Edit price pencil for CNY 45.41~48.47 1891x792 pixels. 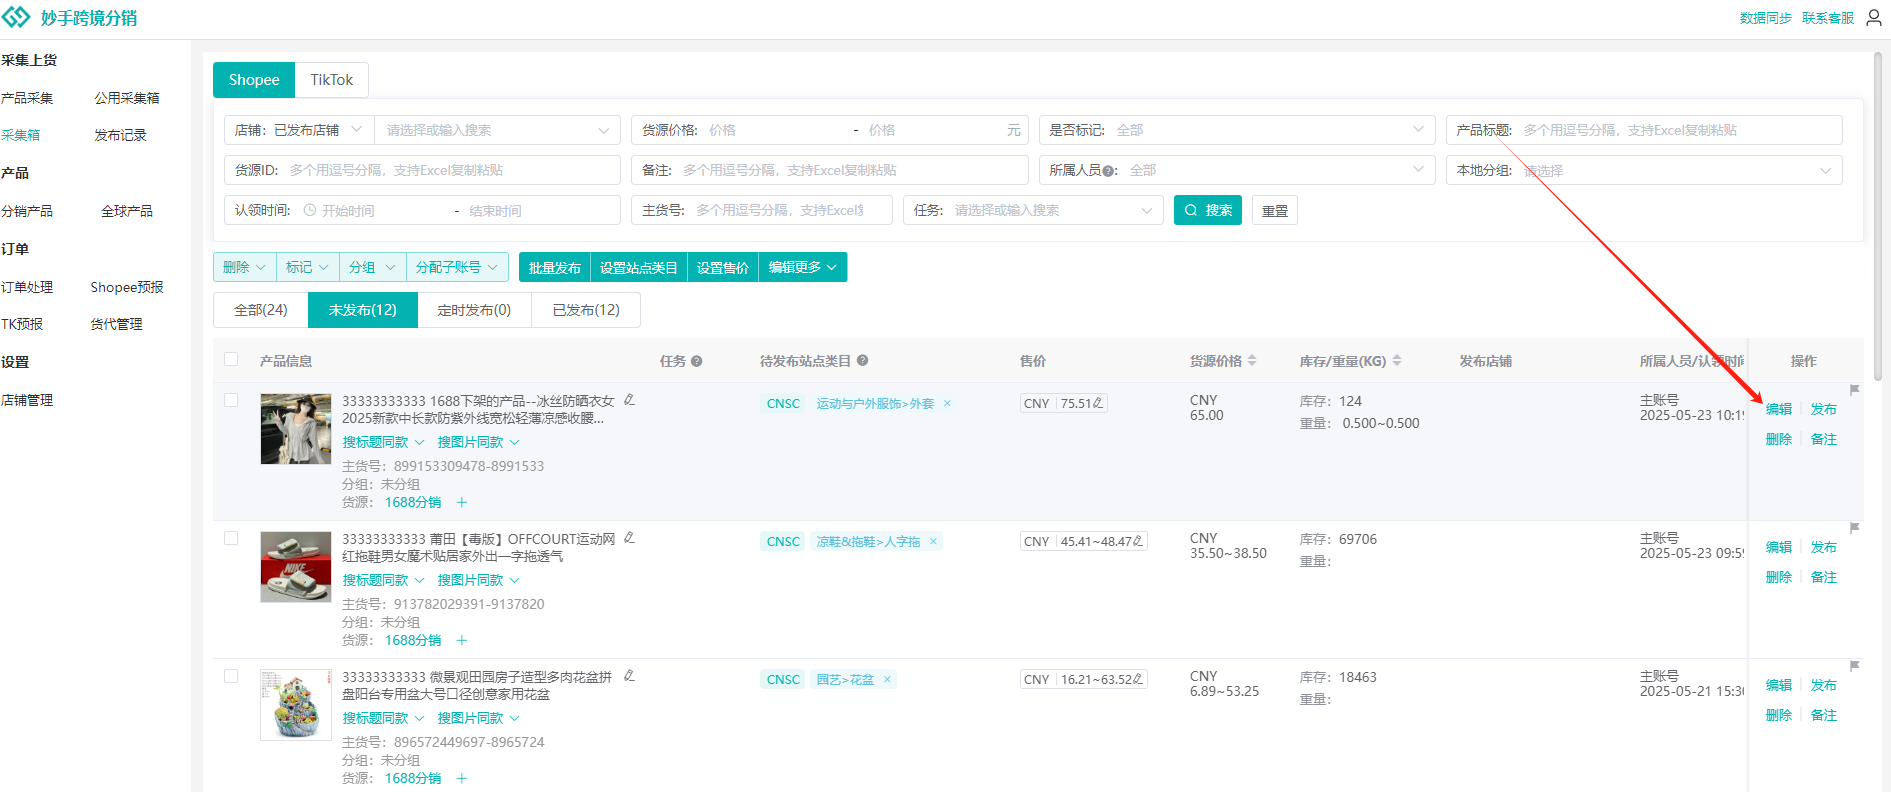1137,541
